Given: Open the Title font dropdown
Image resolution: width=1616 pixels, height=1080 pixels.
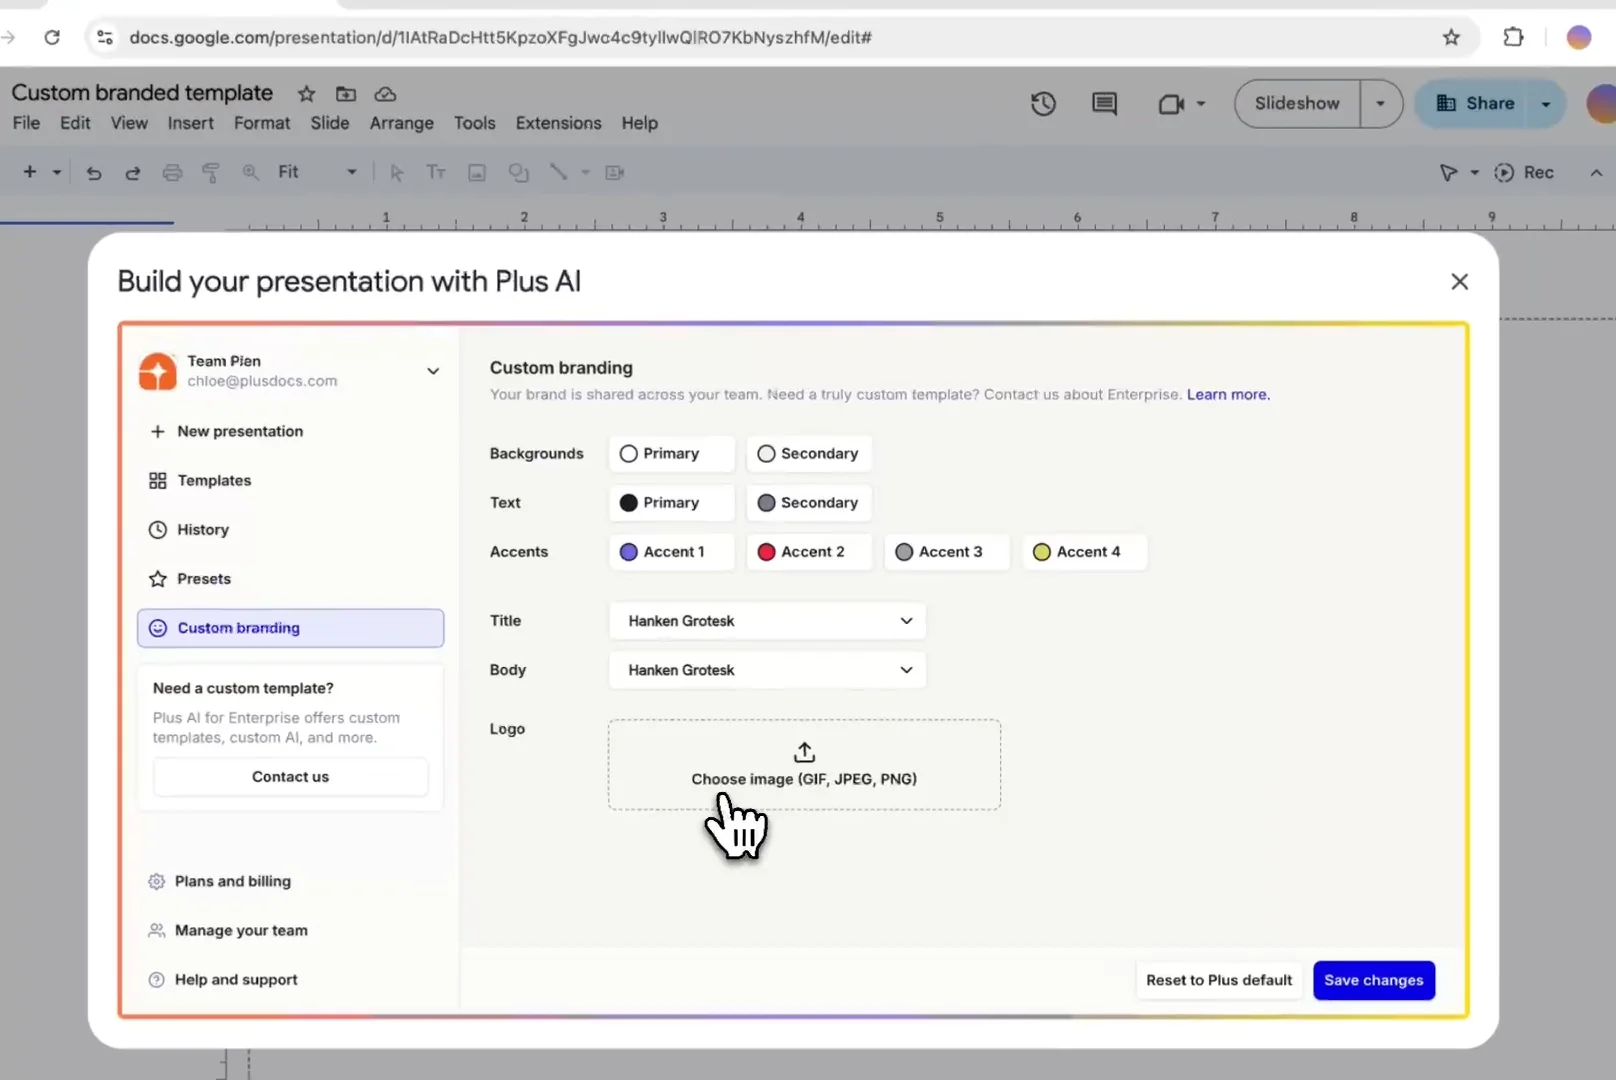Looking at the screenshot, I should click(767, 621).
